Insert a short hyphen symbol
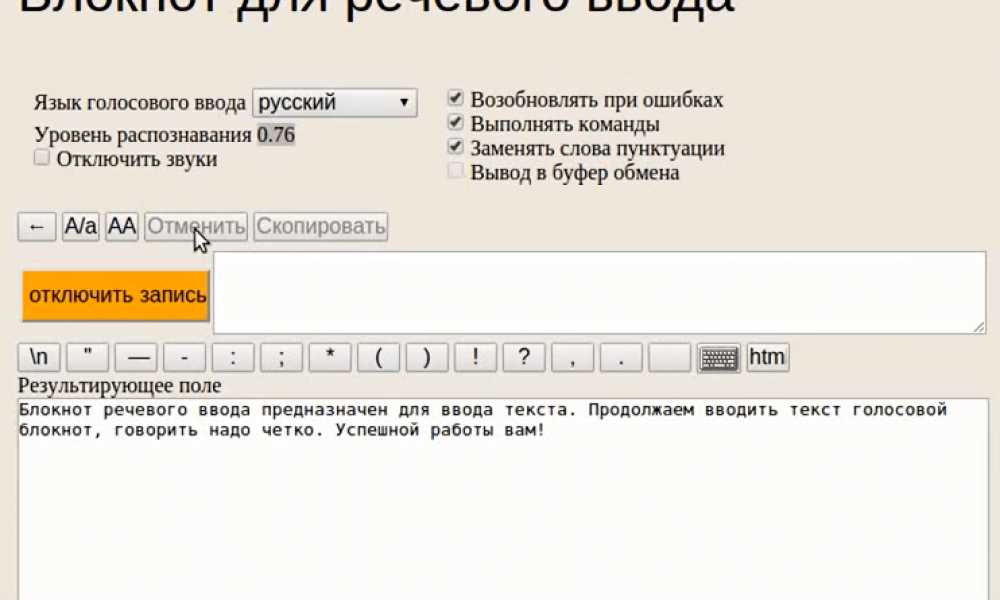This screenshot has height=600, width=1000. click(x=184, y=357)
